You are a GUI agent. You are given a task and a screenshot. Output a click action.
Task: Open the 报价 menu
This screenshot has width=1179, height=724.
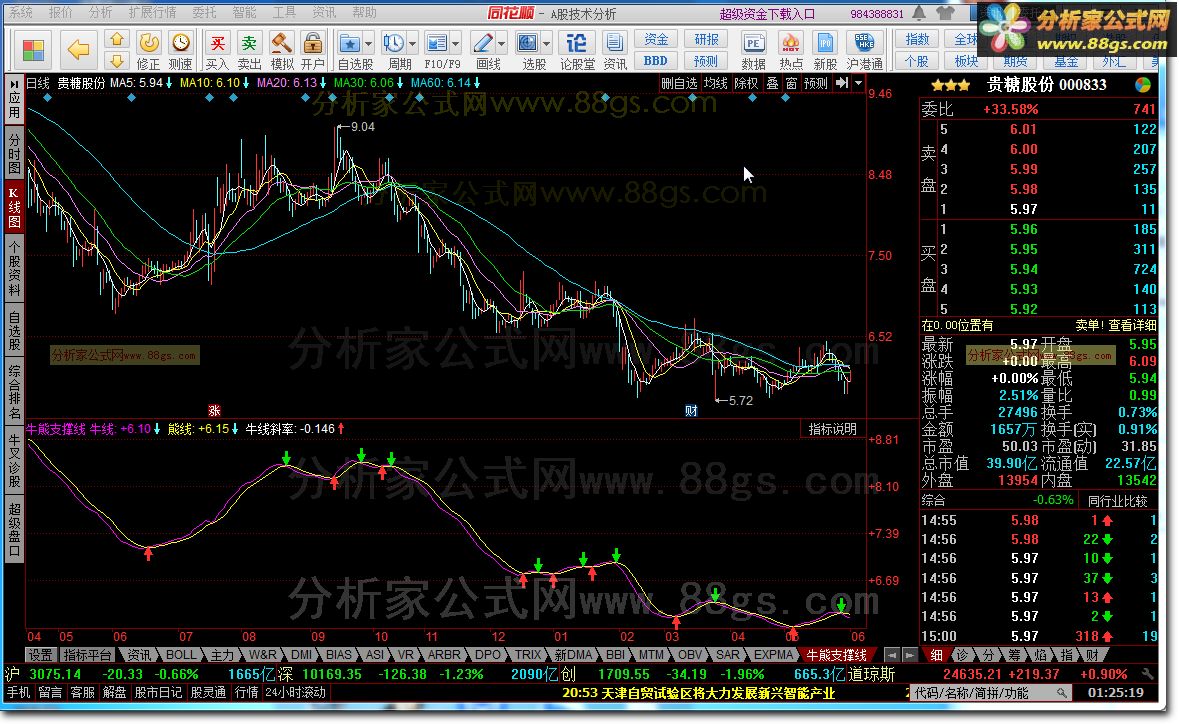[60, 12]
